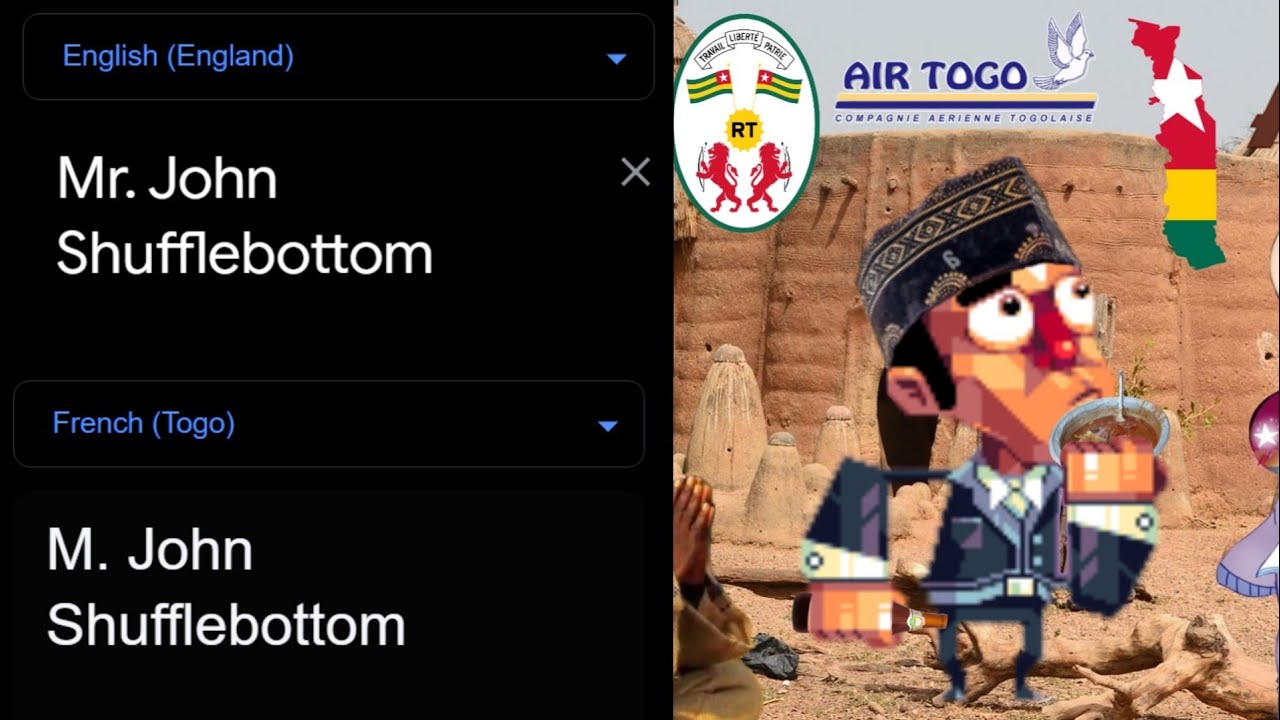Clear the source text with the X icon
The height and width of the screenshot is (720, 1280).
635,172
